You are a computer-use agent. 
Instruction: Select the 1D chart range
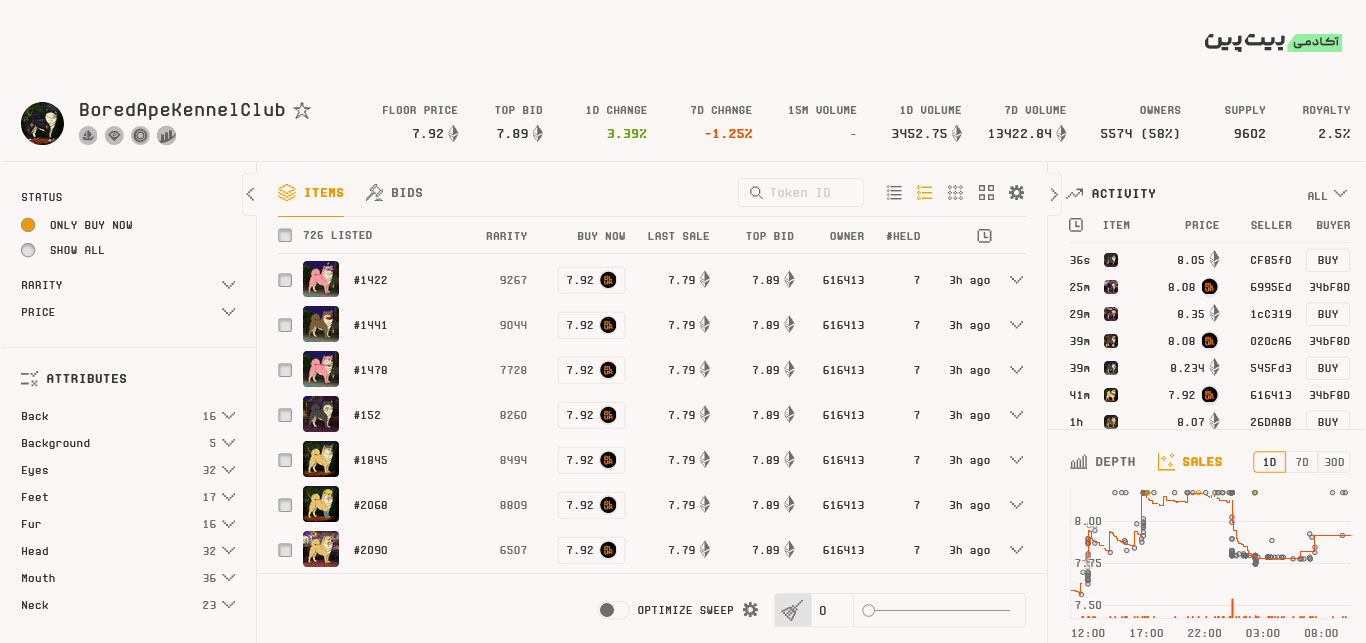(1269, 462)
